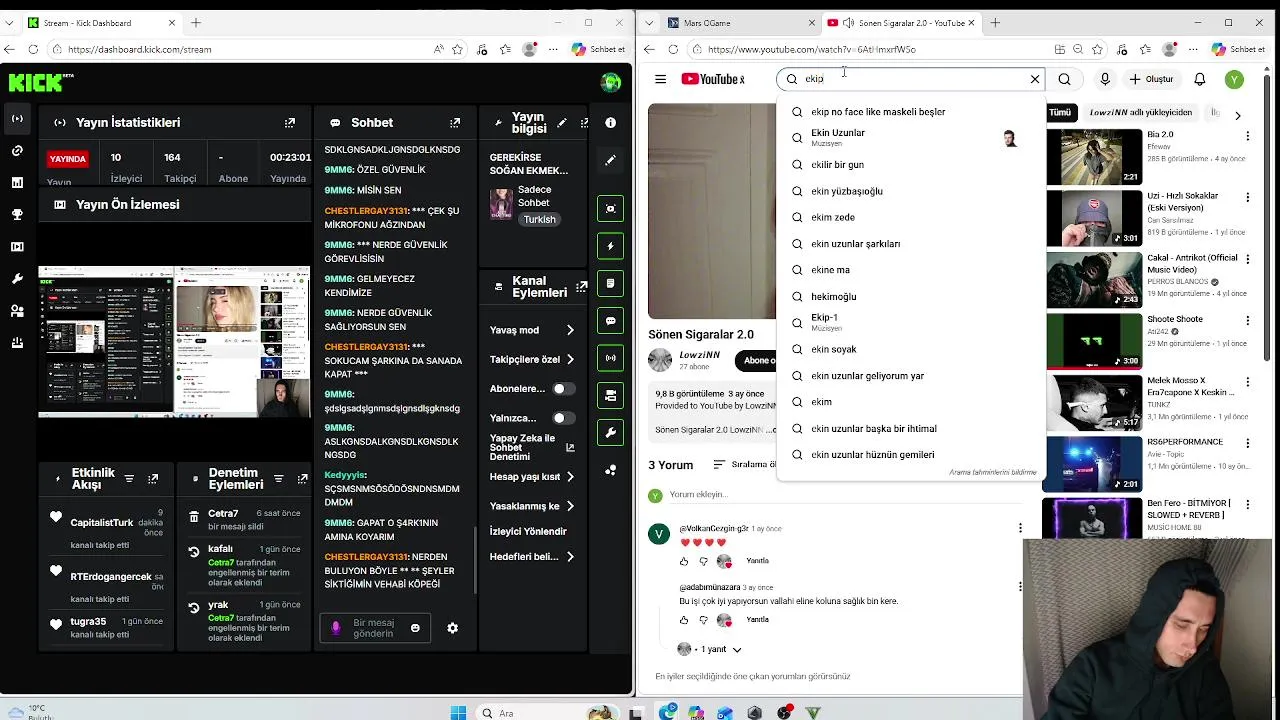The height and width of the screenshot is (720, 1280).
Task: Click the YouTube search magnifier button
Action: click(x=1064, y=79)
